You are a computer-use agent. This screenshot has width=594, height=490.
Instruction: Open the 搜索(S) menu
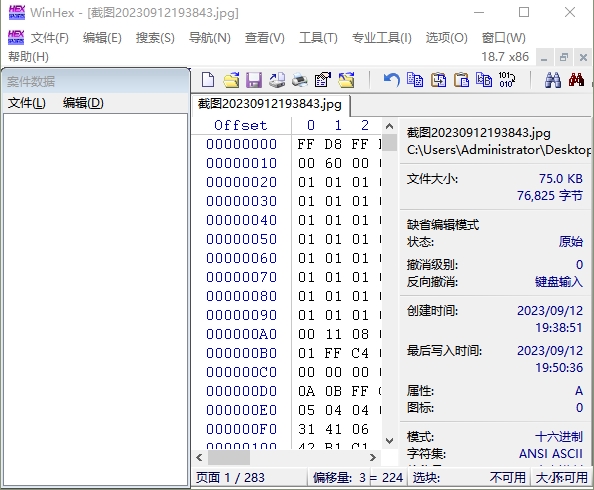point(155,38)
